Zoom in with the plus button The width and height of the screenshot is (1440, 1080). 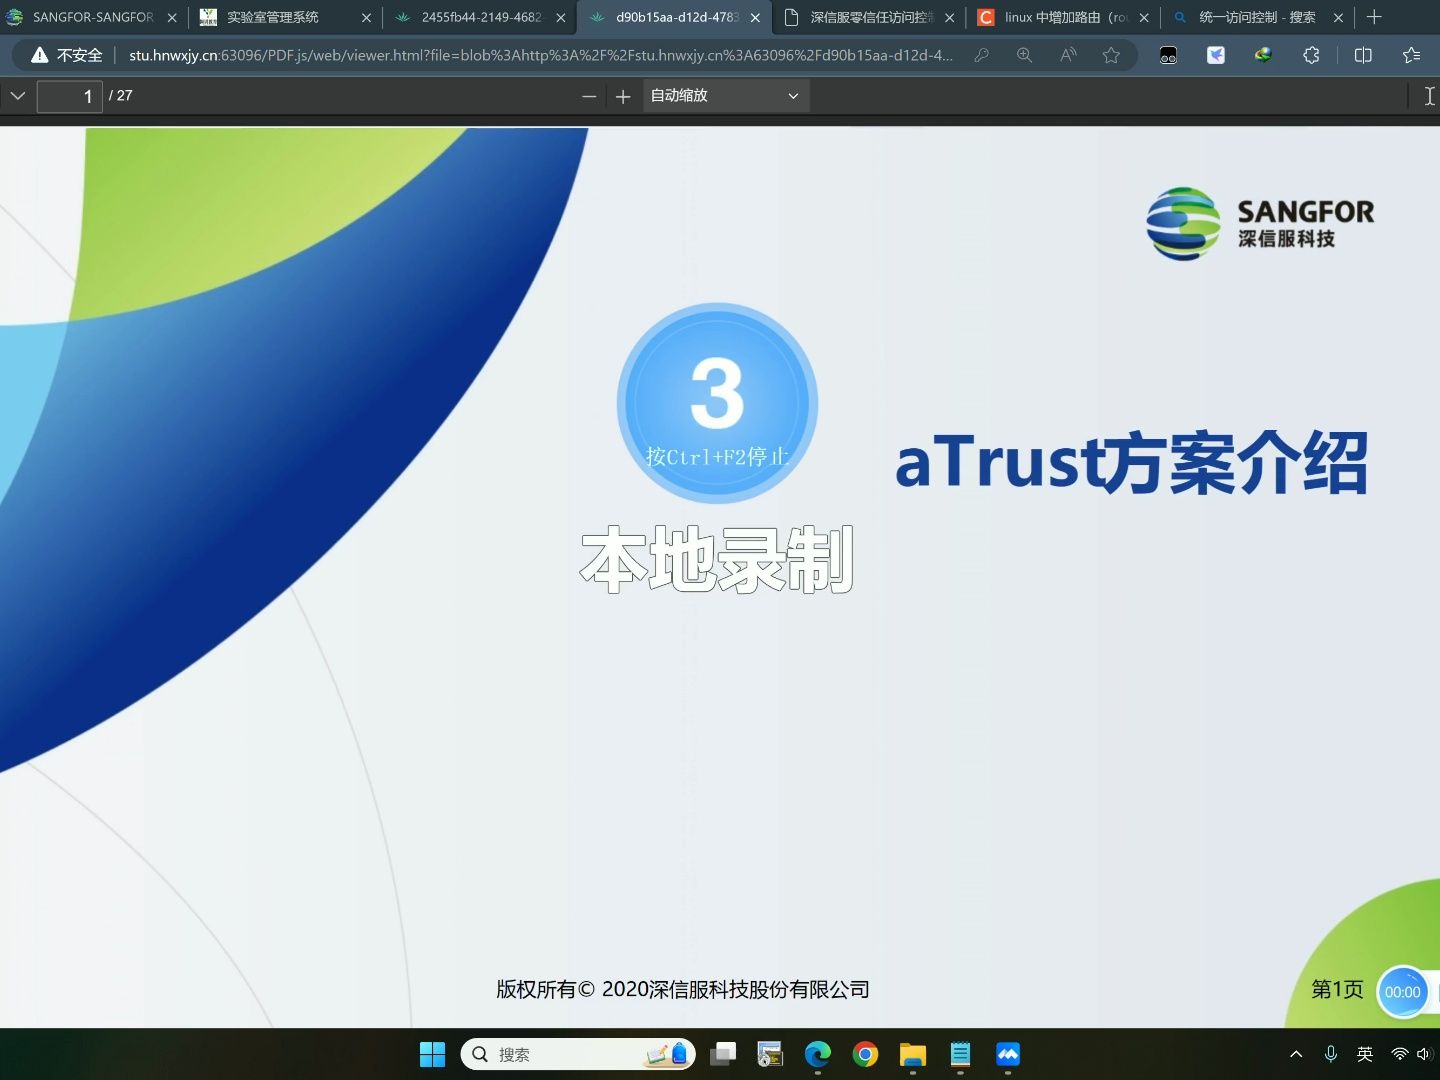(623, 96)
